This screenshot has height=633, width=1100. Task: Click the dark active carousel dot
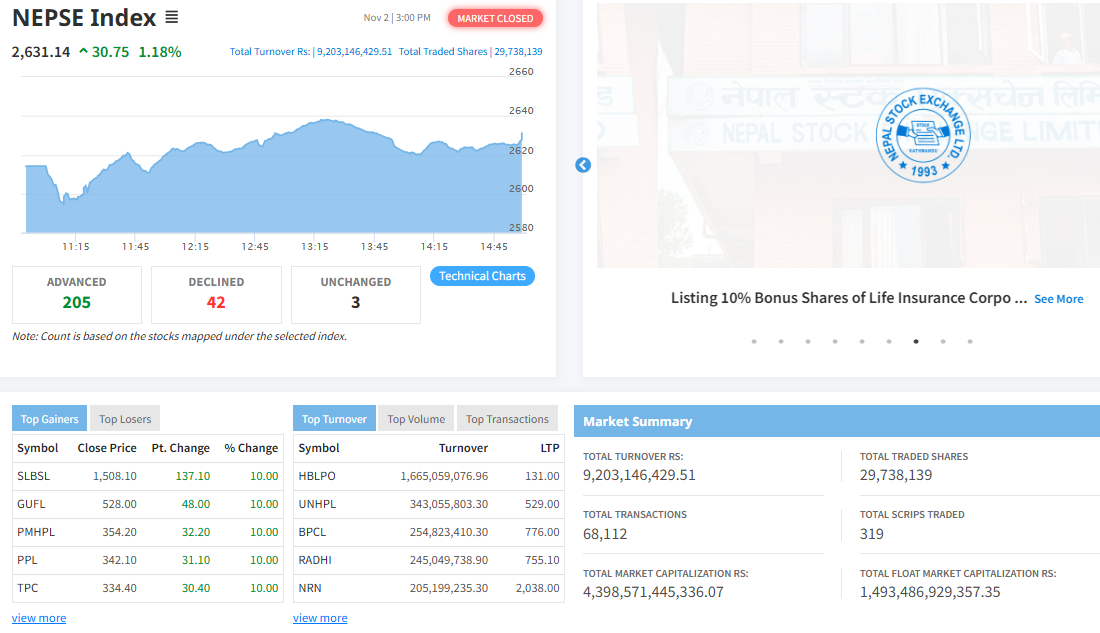tap(916, 341)
